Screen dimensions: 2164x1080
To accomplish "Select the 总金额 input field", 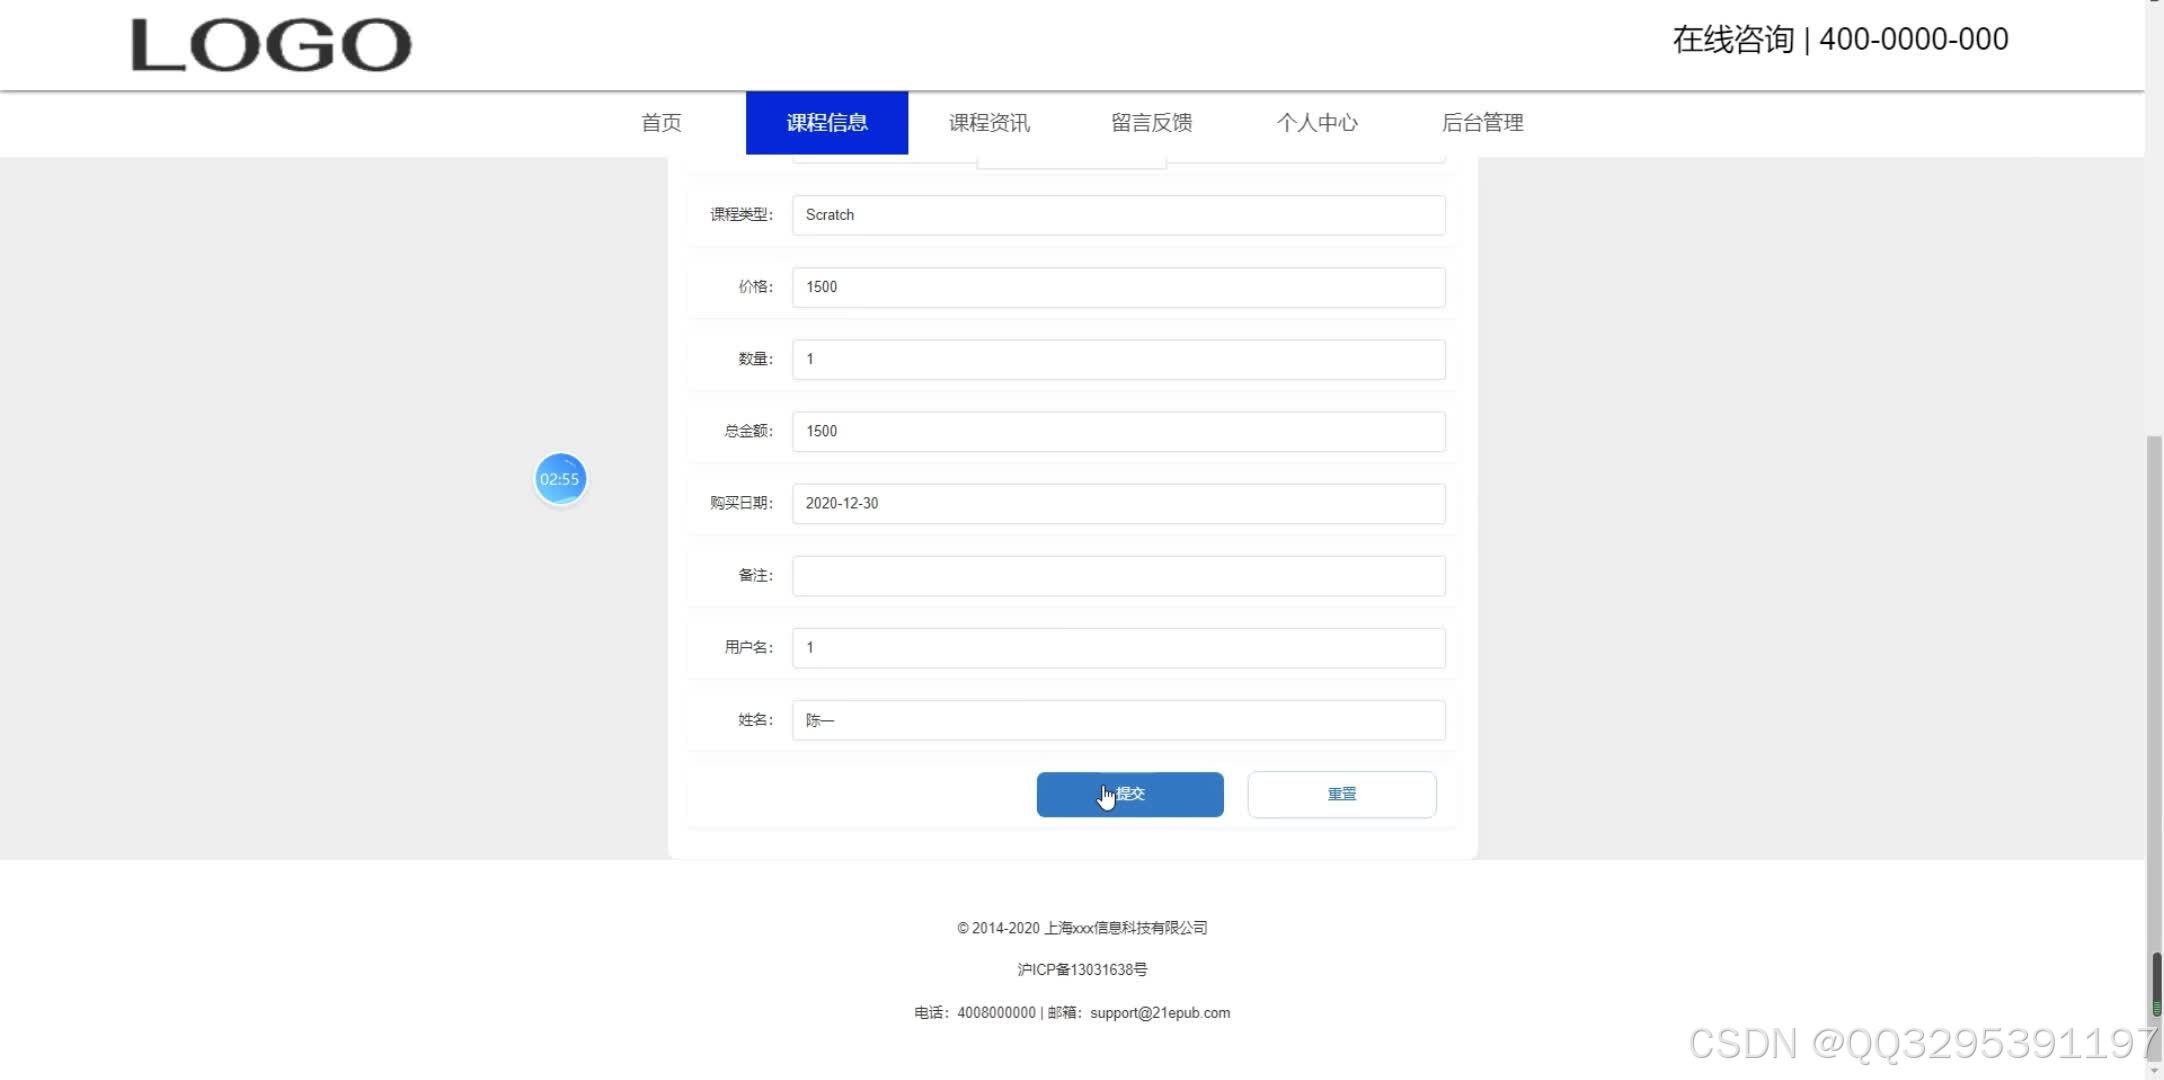I will 1119,431.
